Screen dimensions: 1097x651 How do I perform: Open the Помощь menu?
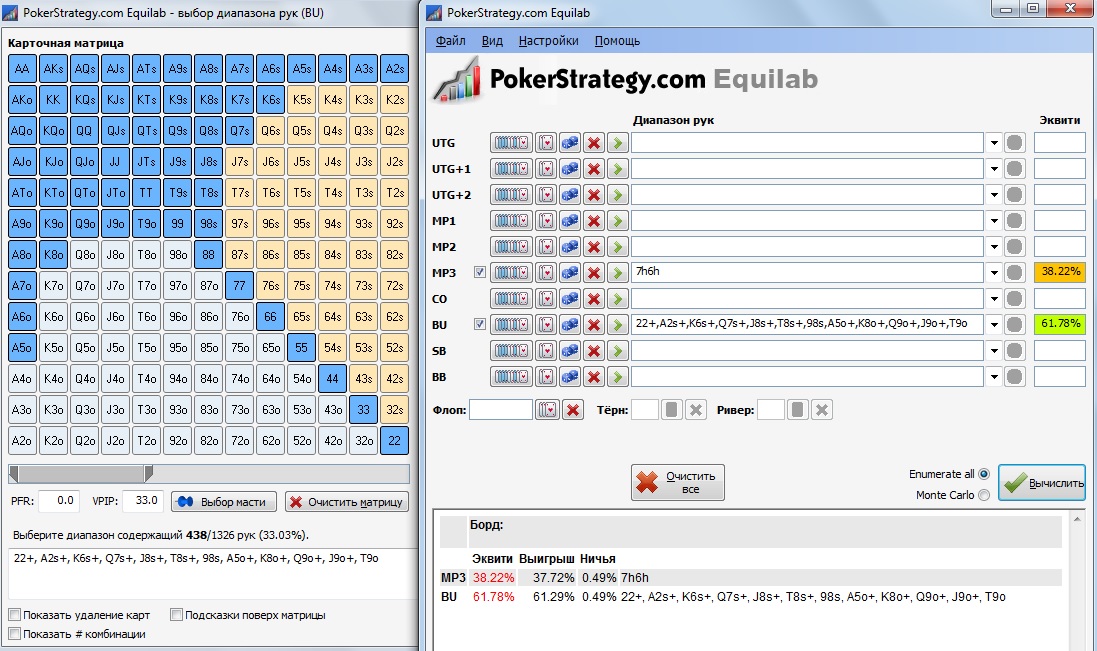[x=617, y=41]
